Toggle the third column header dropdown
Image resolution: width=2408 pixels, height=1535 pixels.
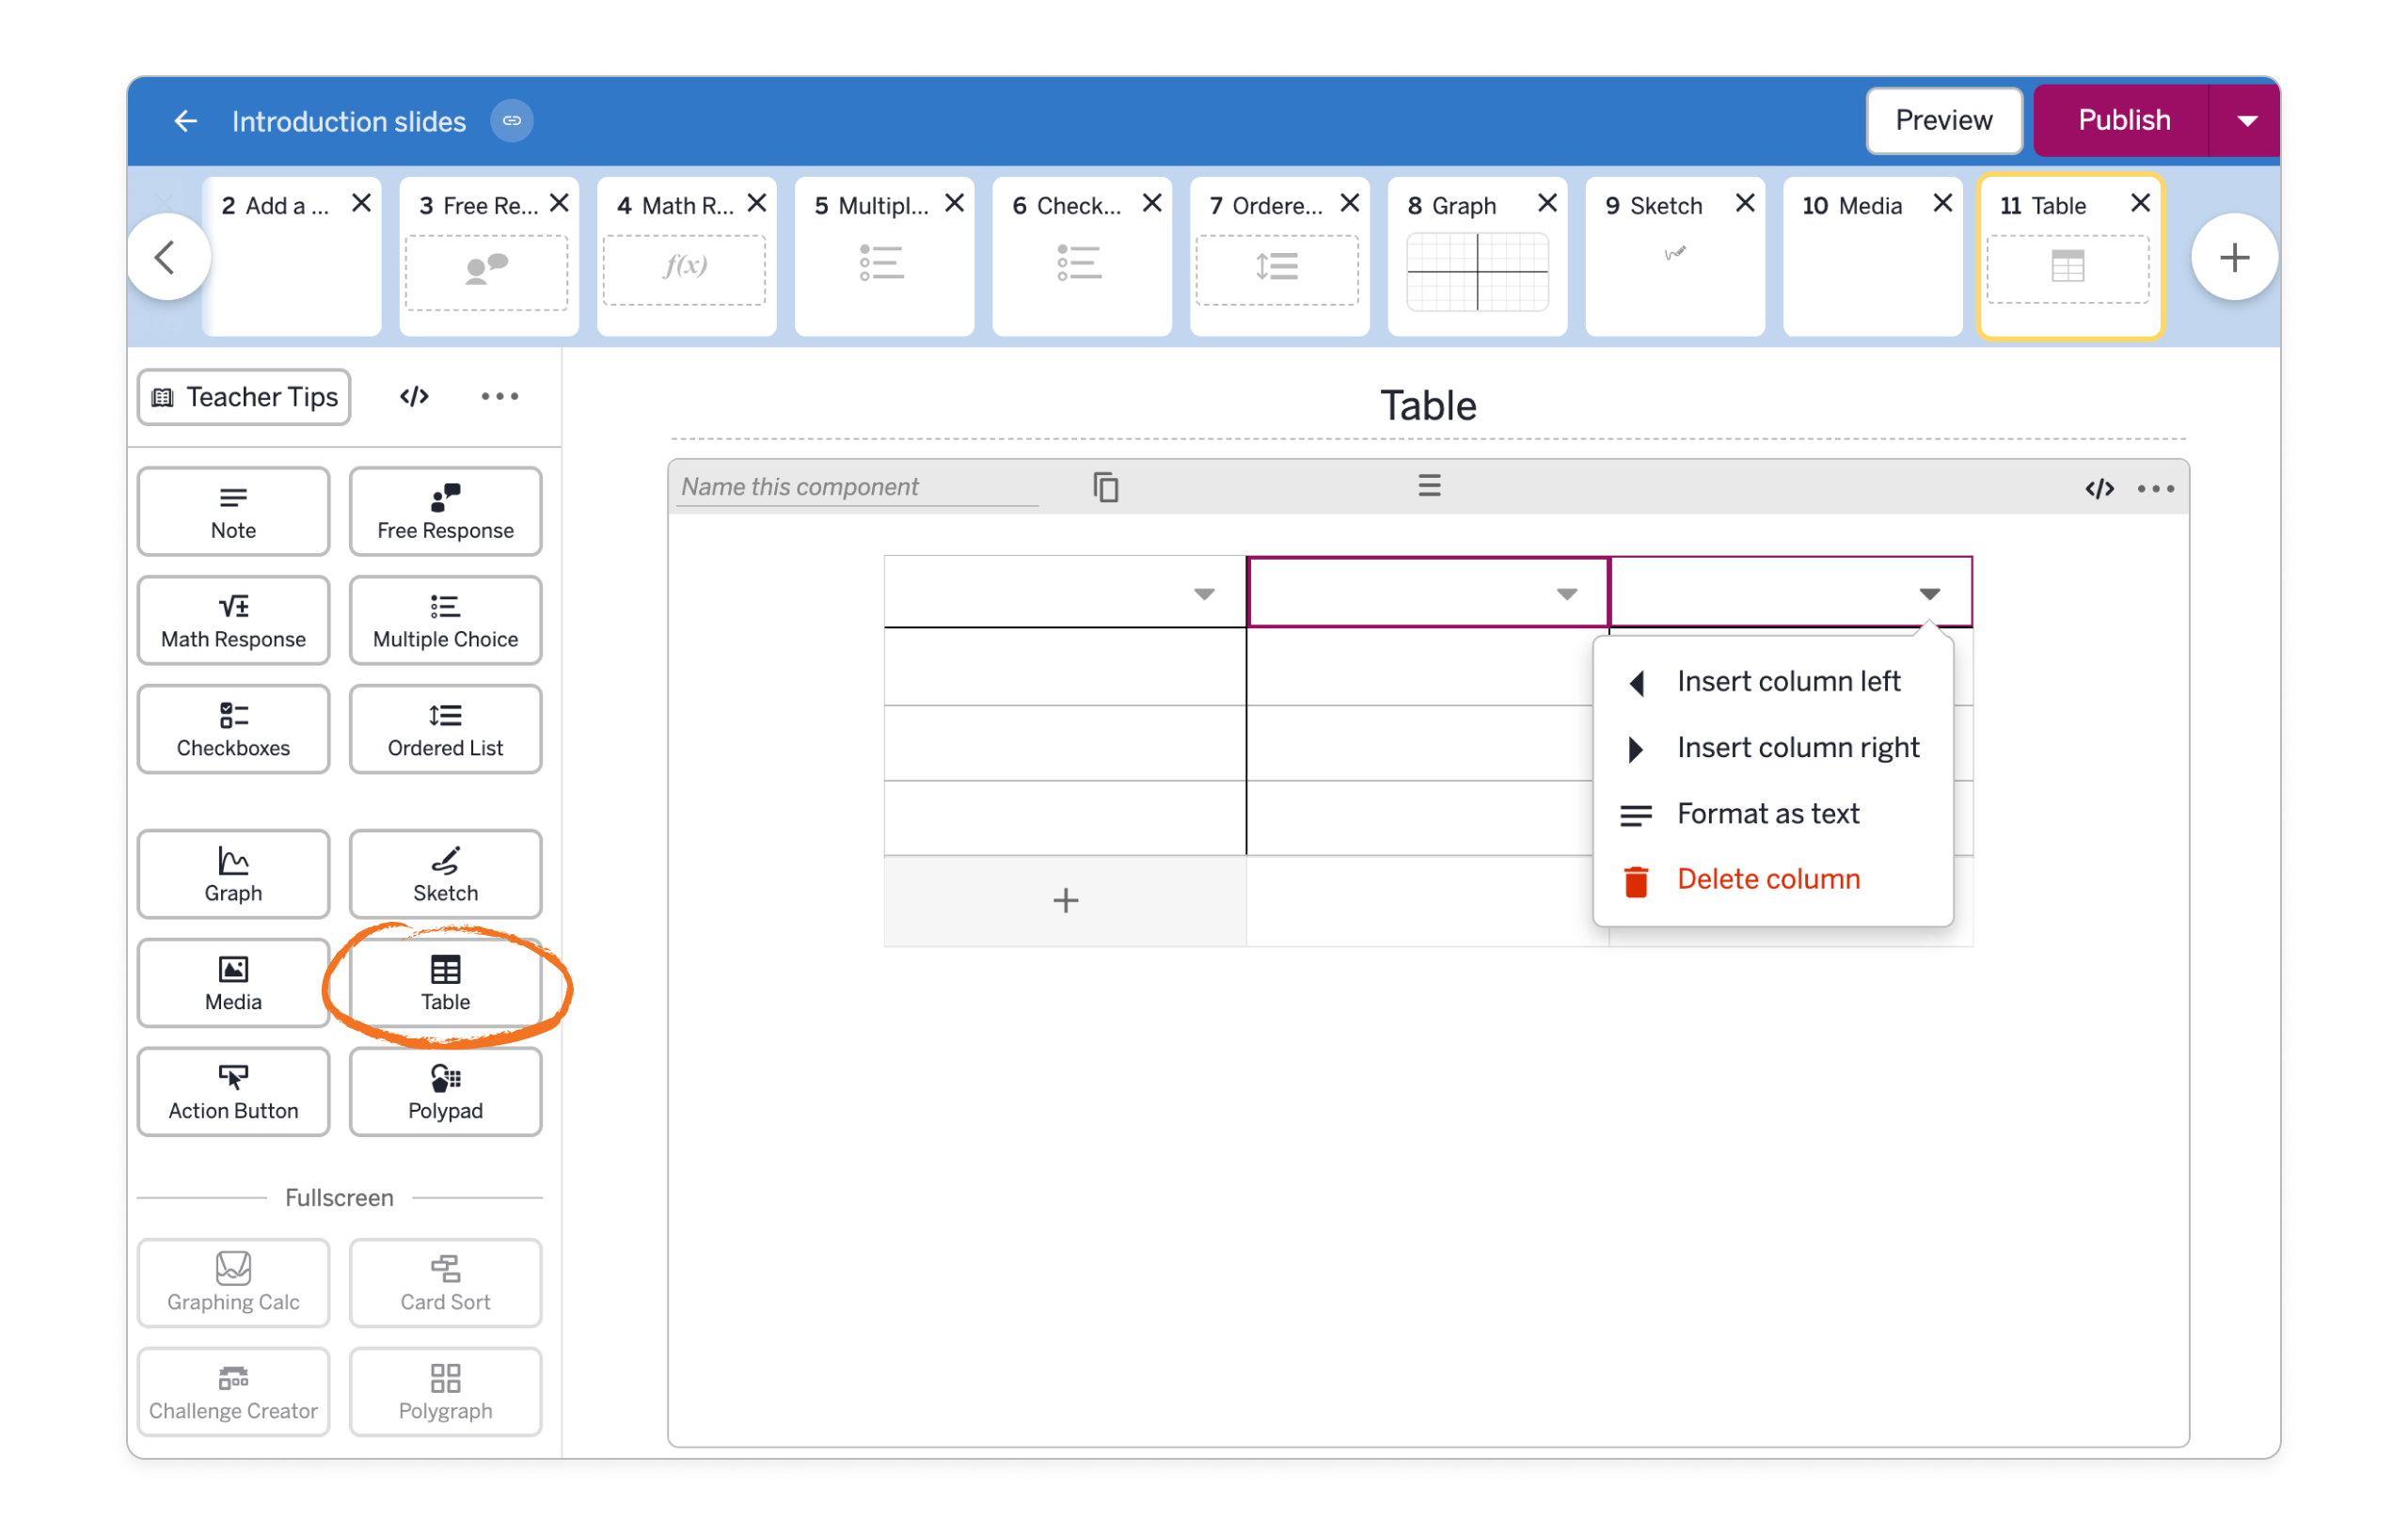[1929, 594]
